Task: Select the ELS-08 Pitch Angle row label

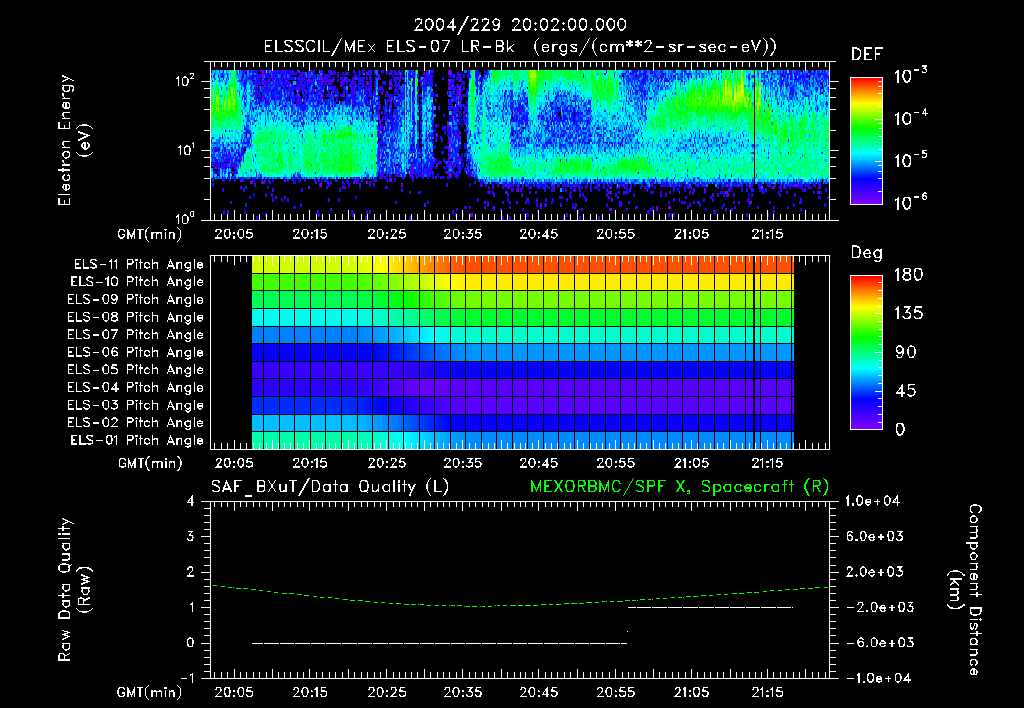Action: tap(136, 317)
